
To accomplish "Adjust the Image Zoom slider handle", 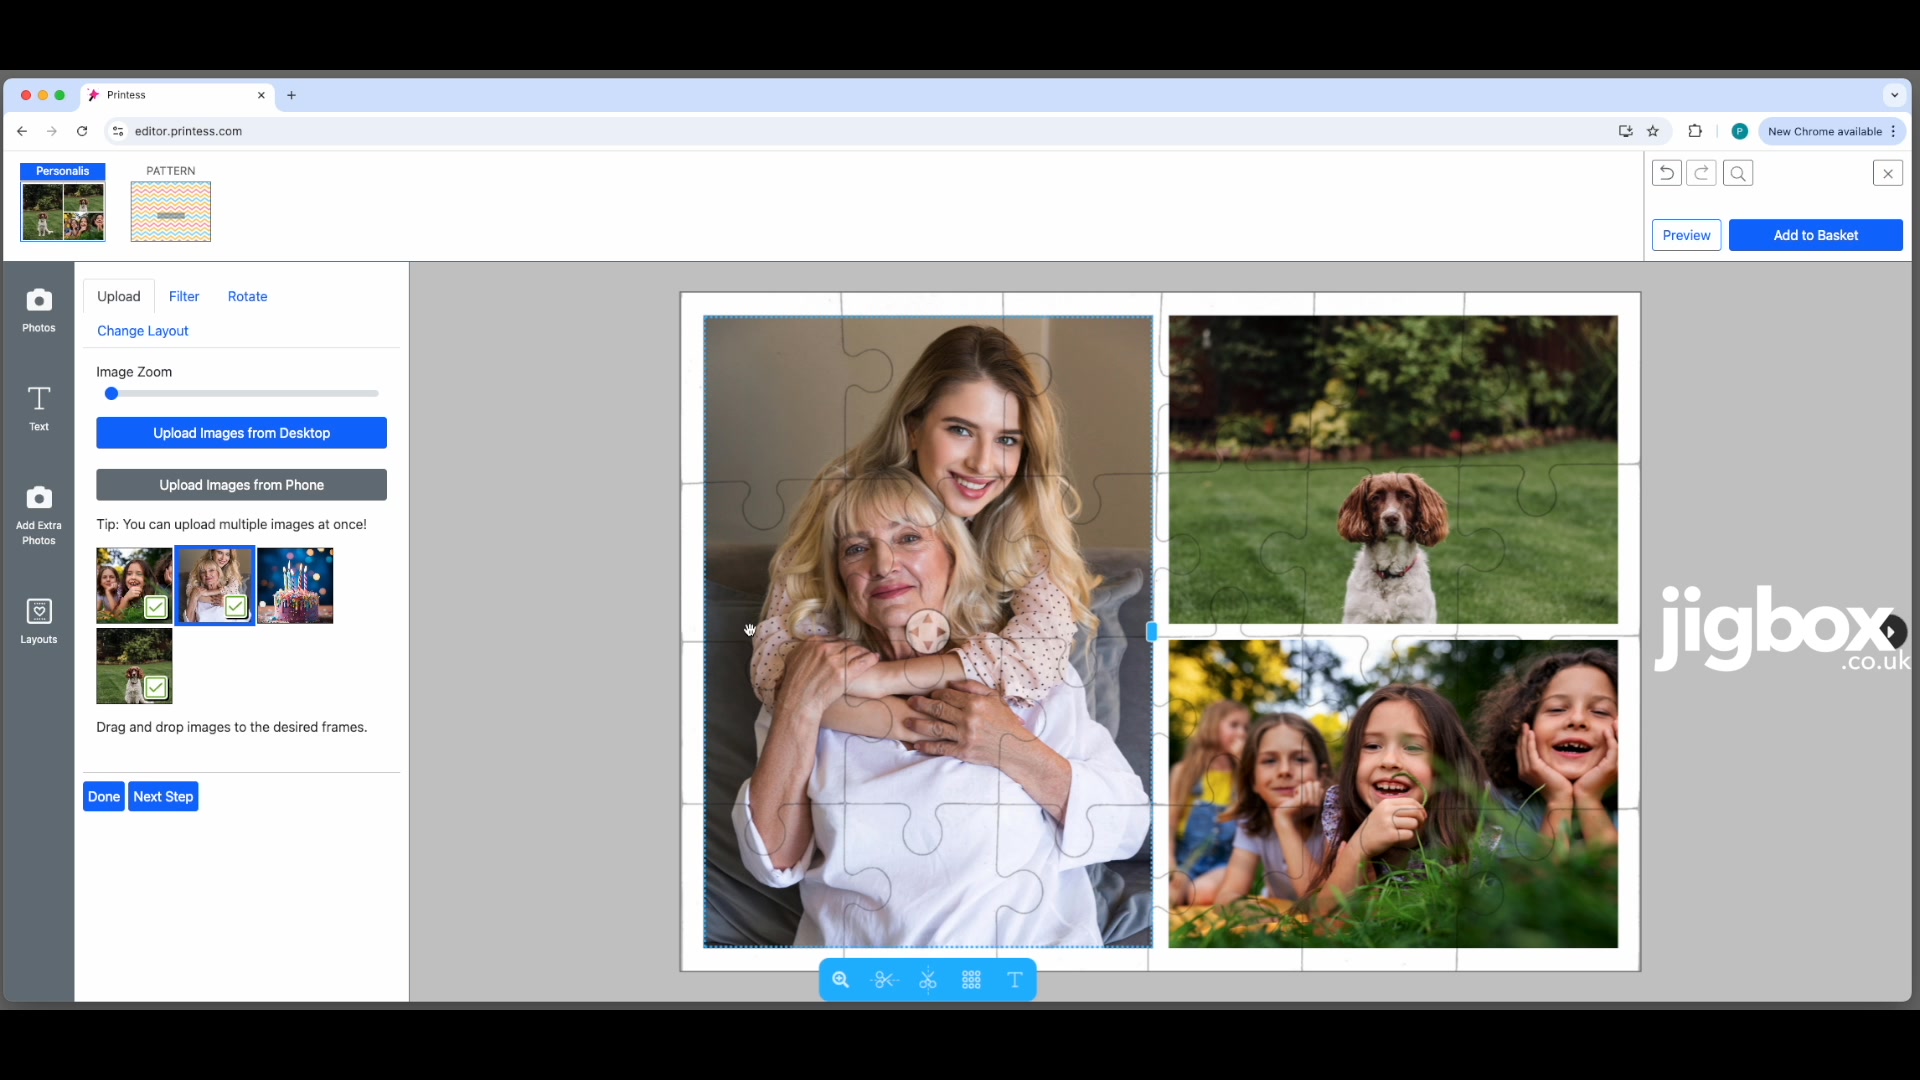I will tap(112, 394).
